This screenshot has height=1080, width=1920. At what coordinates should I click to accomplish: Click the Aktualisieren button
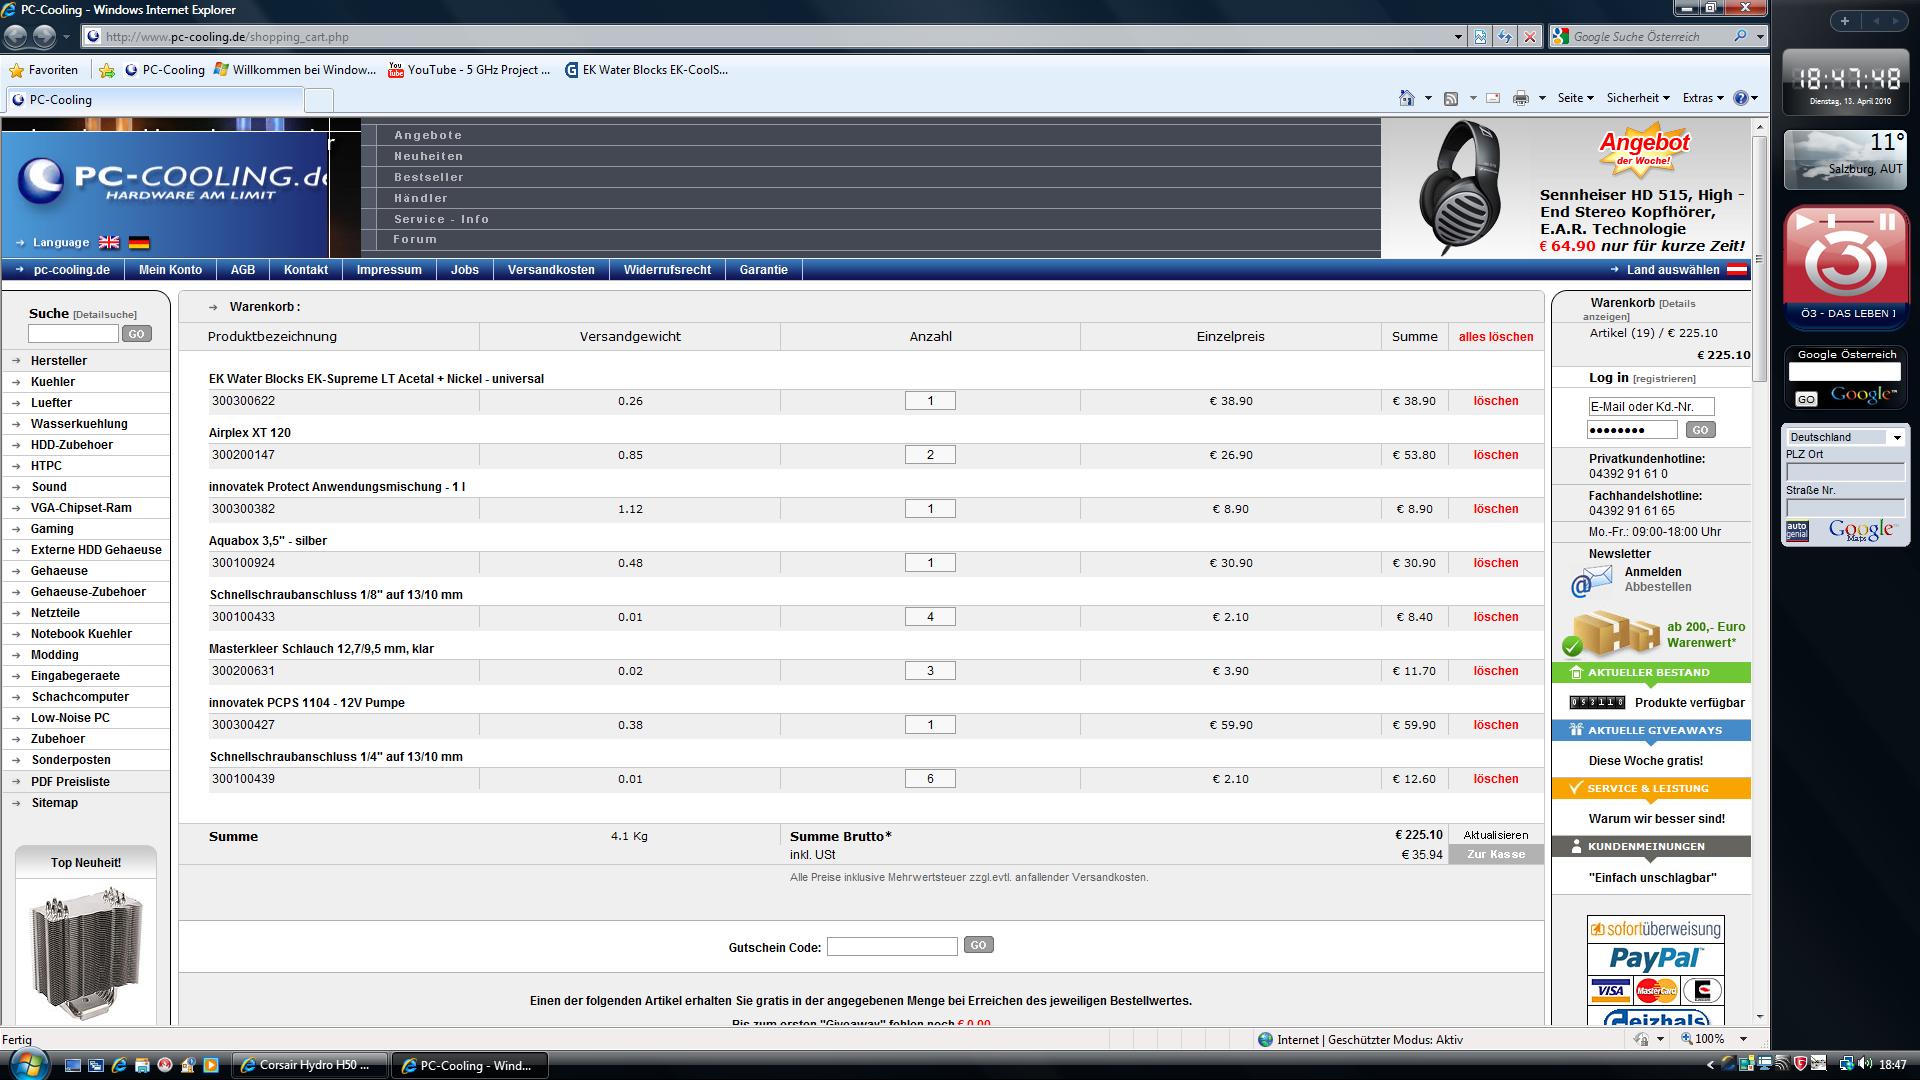coord(1496,835)
